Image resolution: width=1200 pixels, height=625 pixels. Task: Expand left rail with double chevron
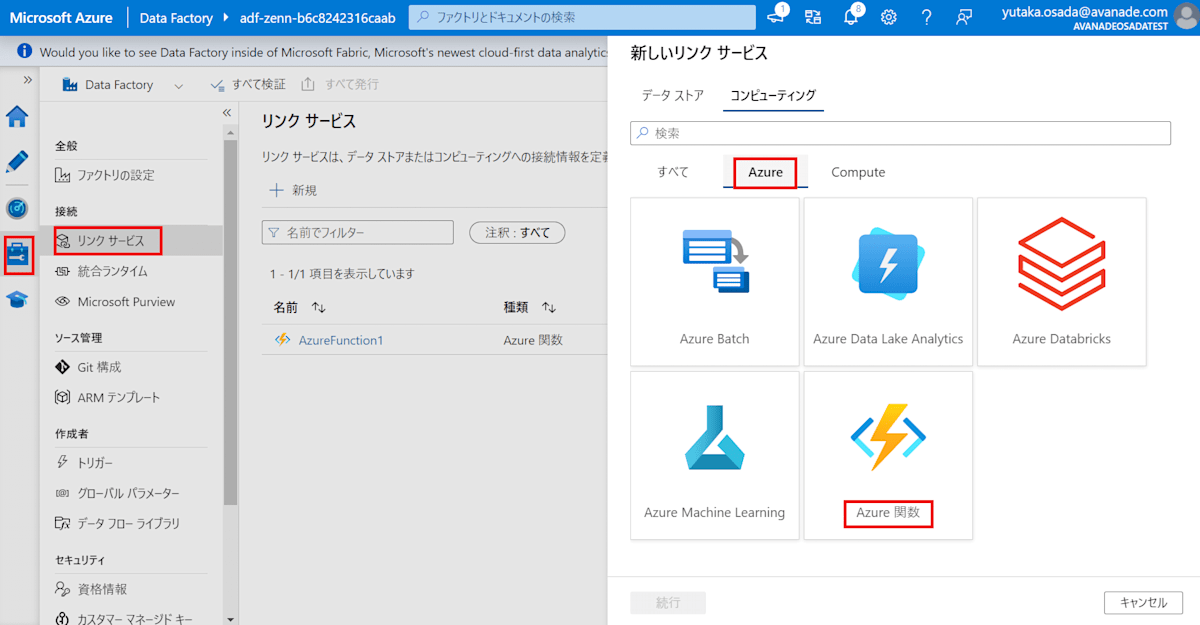pos(27,80)
